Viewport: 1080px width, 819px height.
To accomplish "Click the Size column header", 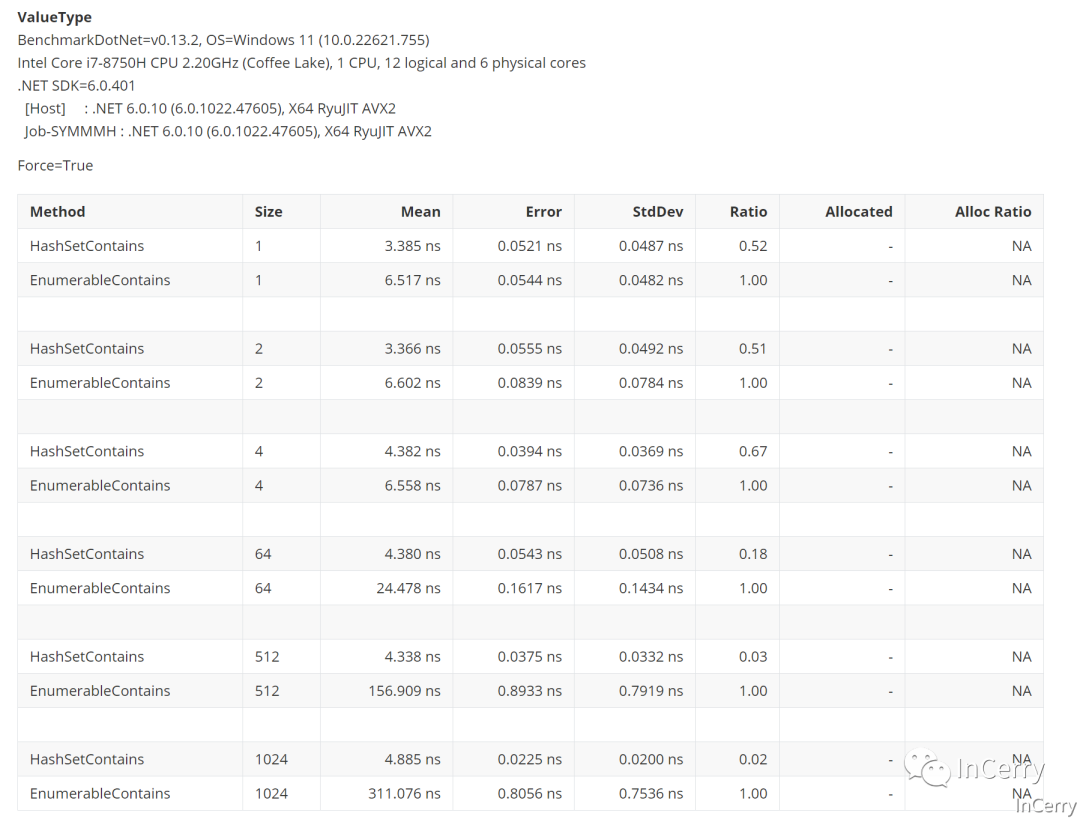I will coord(268,212).
